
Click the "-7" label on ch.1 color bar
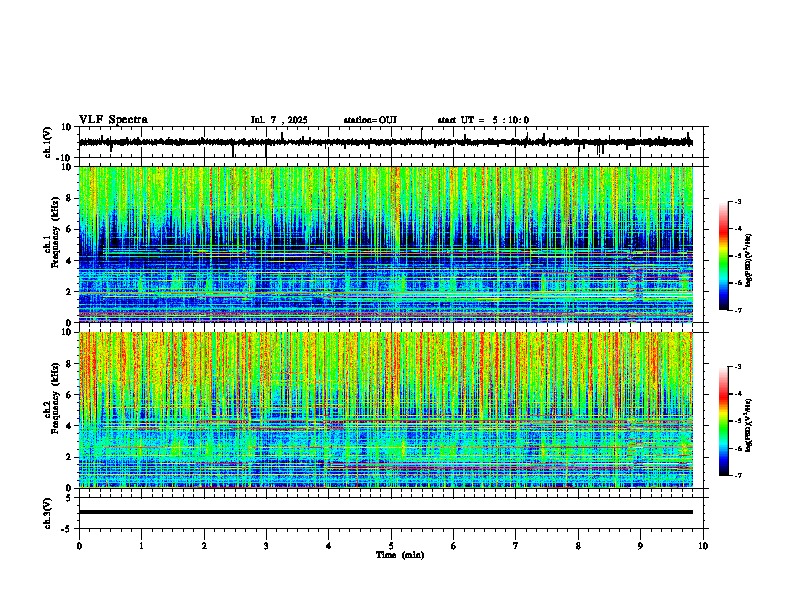[737, 310]
